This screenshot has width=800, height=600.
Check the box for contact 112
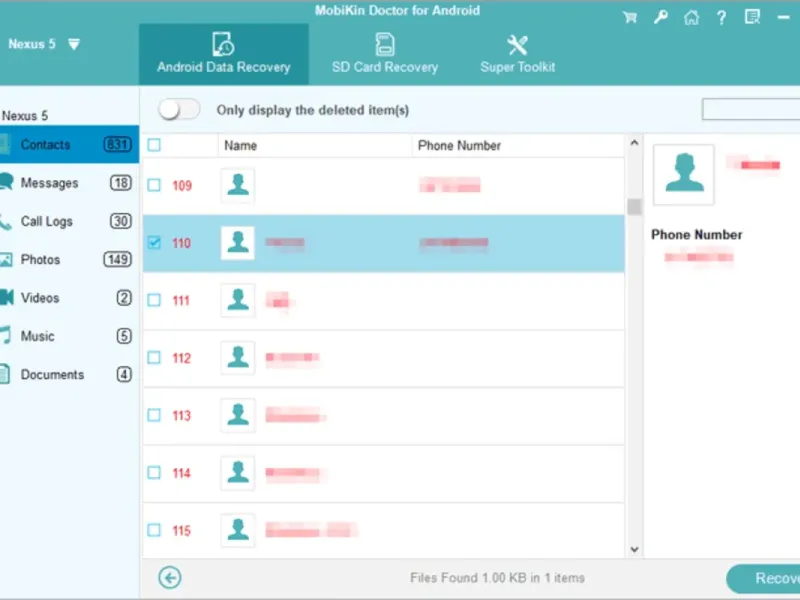(154, 357)
